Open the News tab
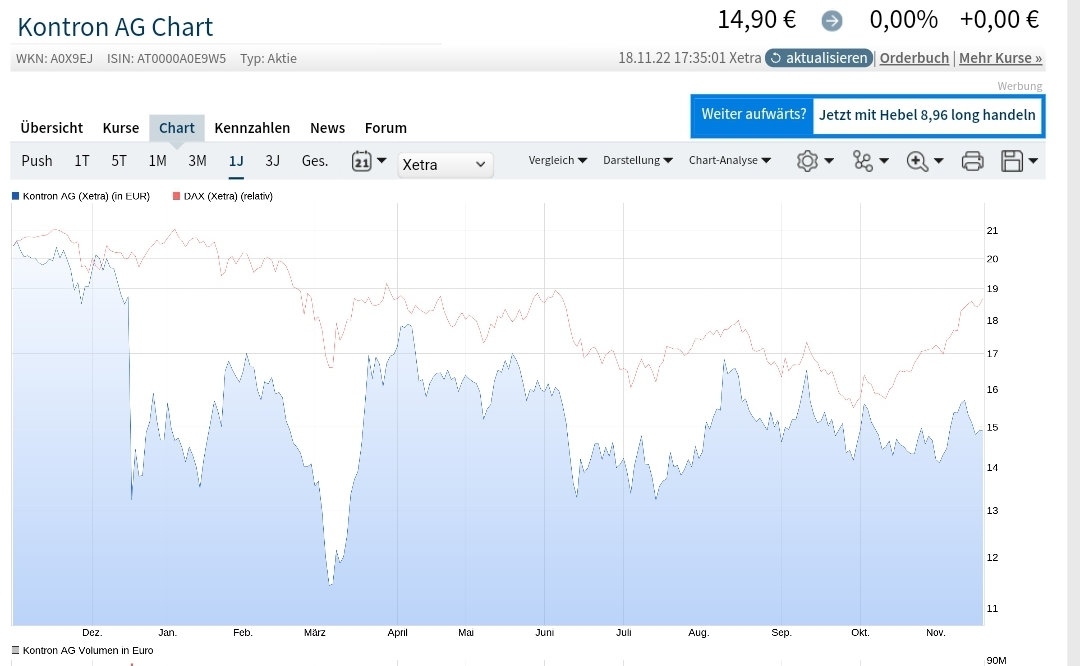Screen dimensions: 1080x666 [x=327, y=127]
